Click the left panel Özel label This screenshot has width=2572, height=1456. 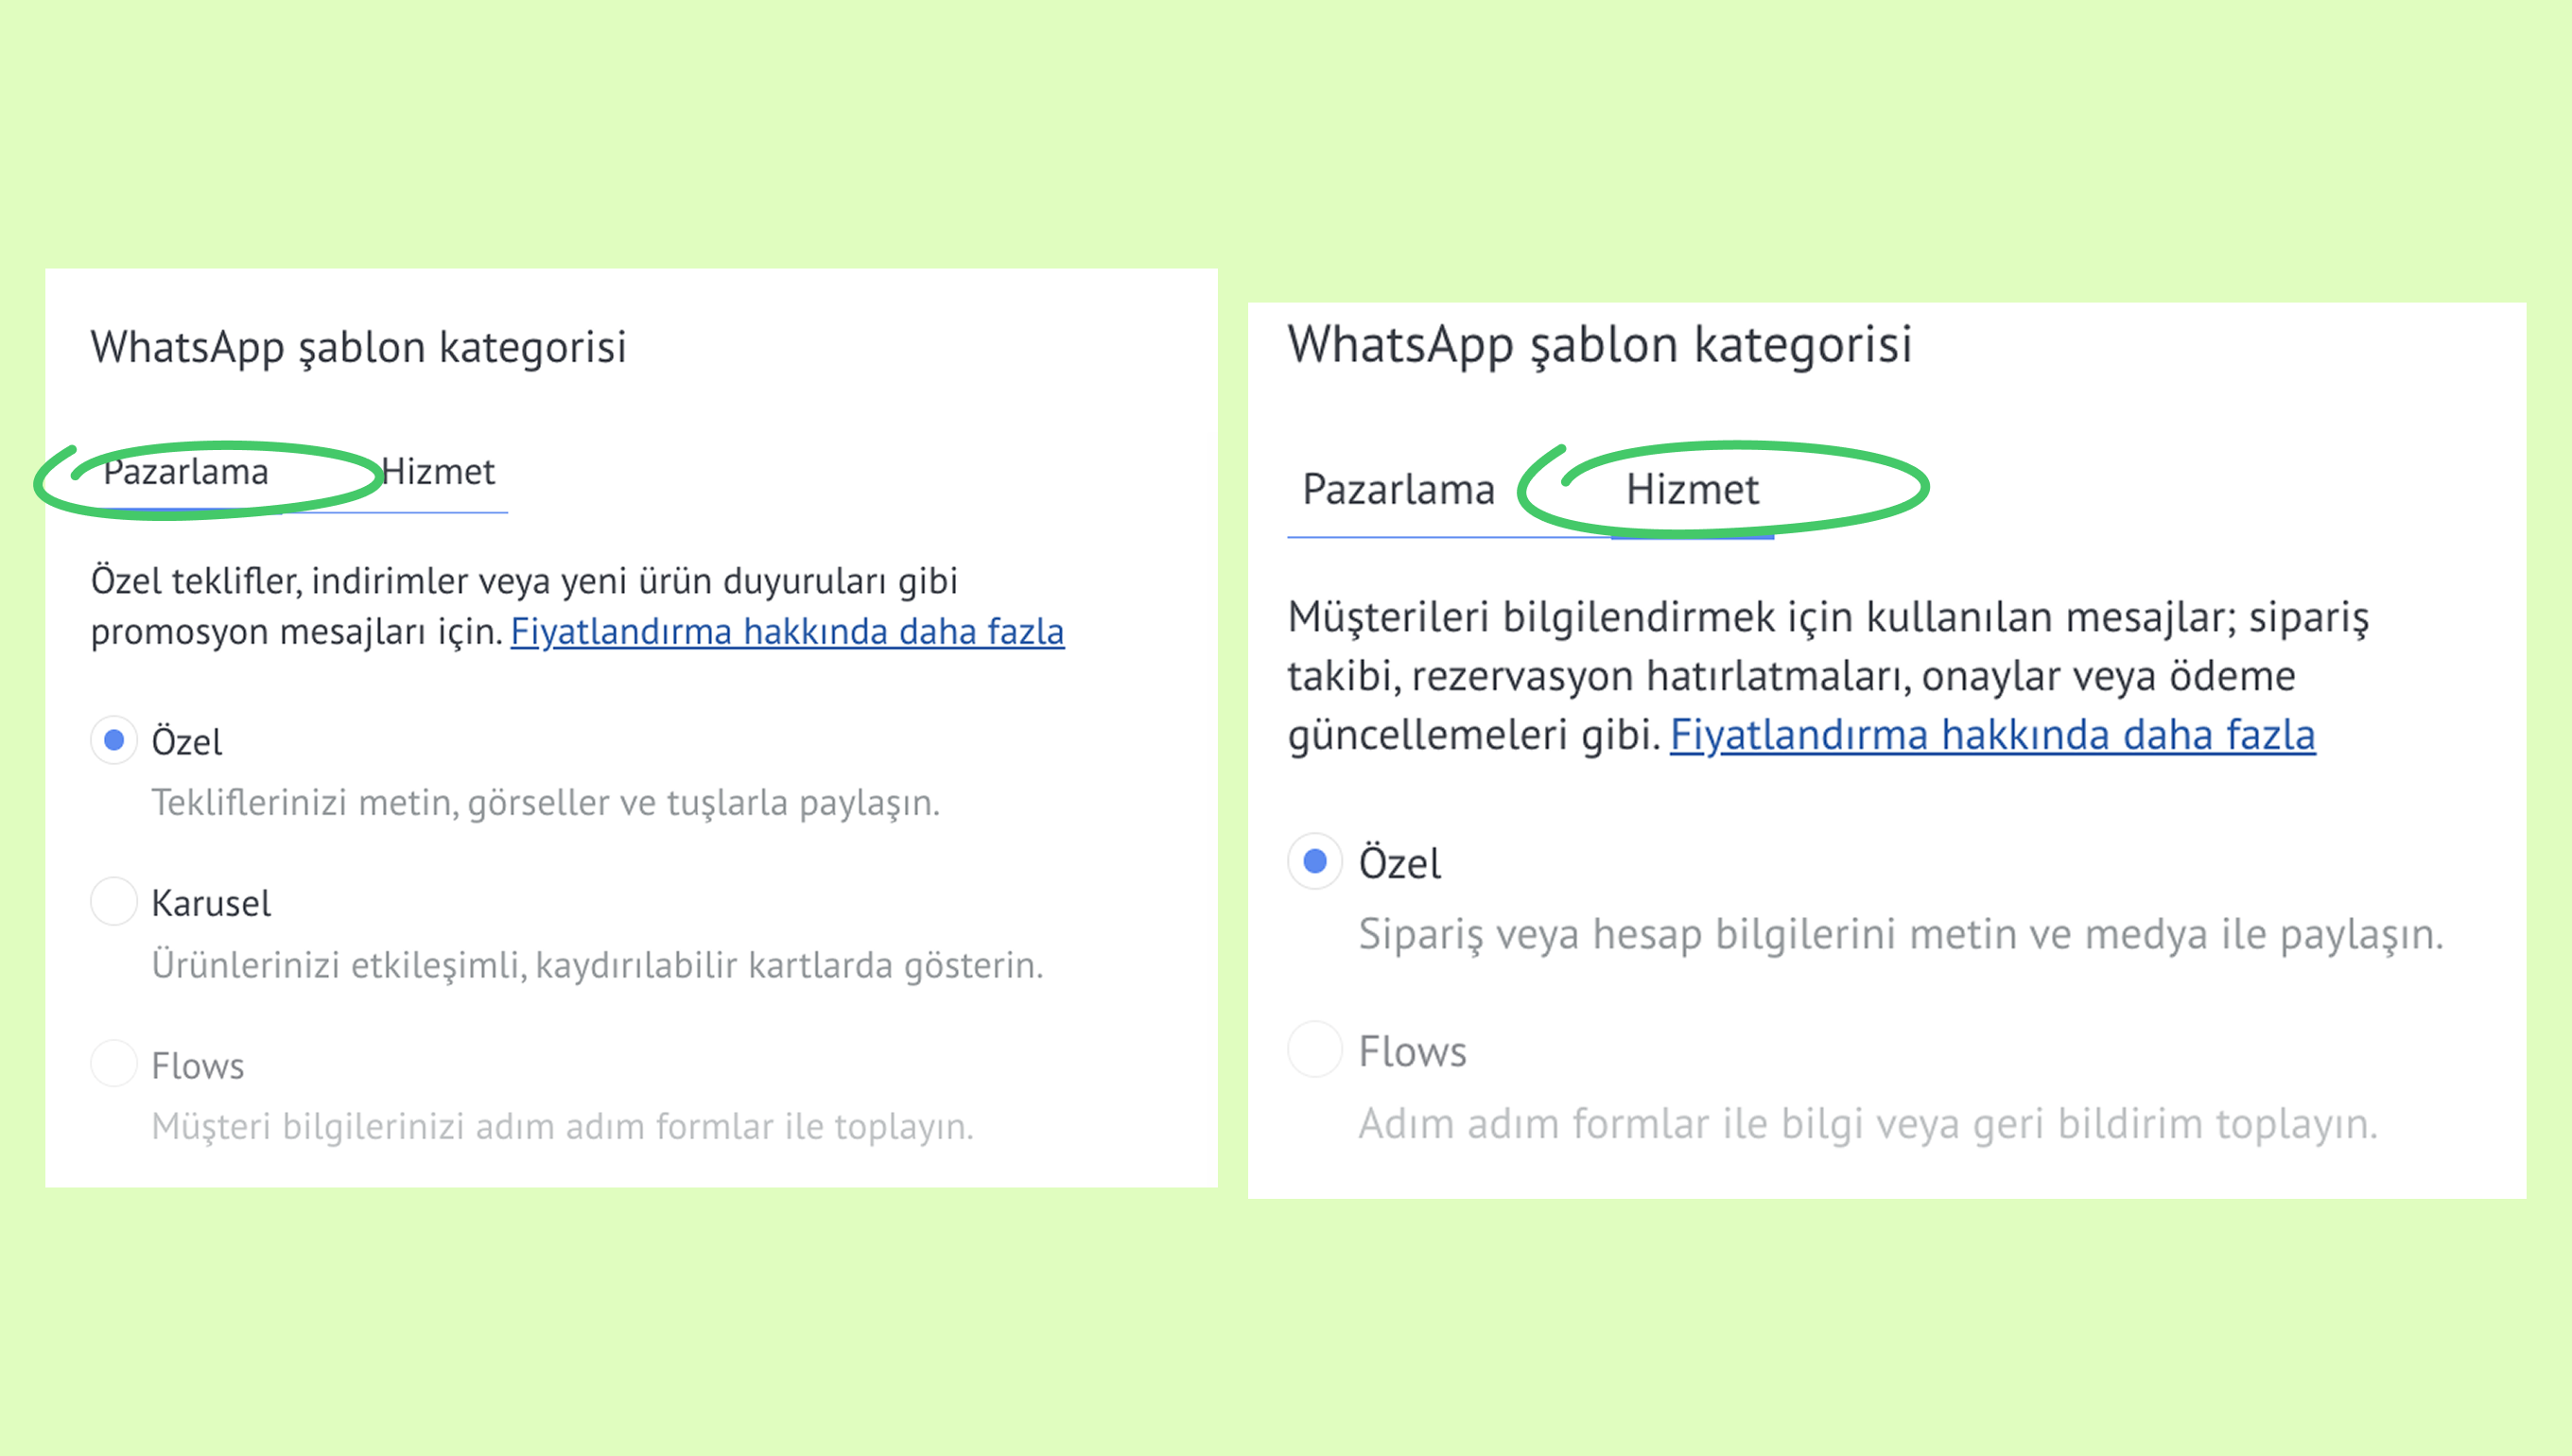click(186, 742)
